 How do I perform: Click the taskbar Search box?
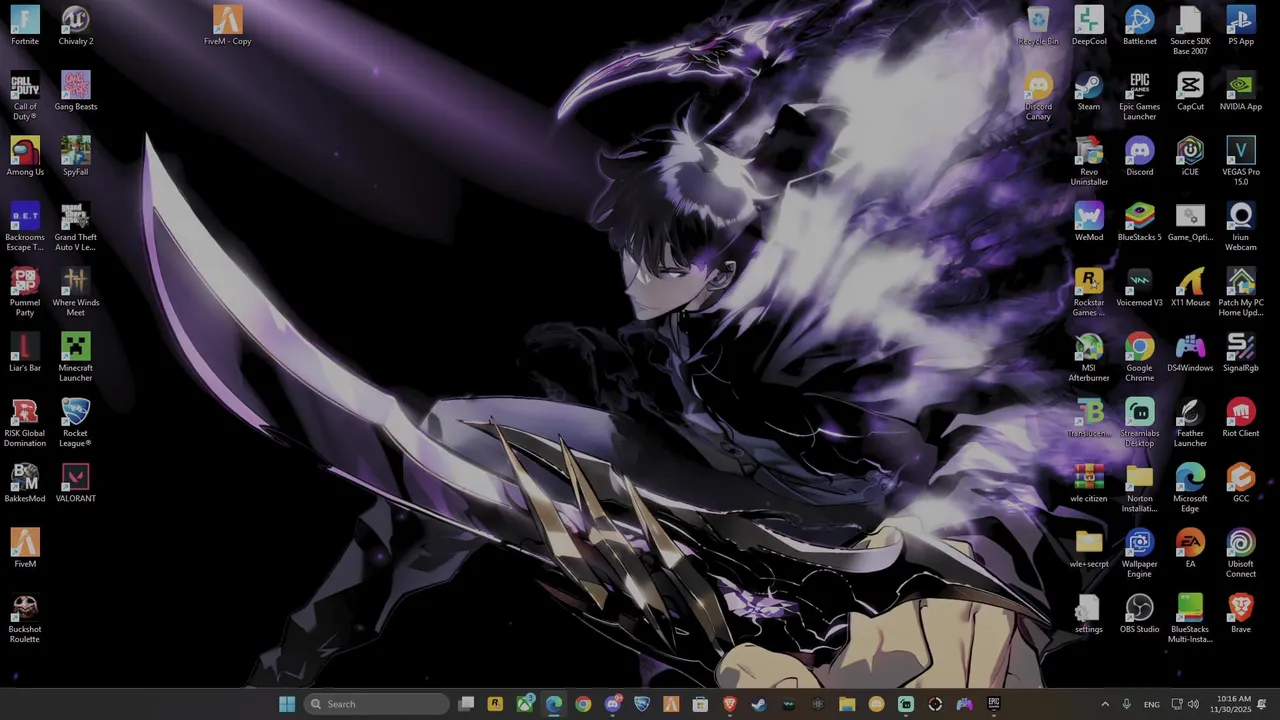click(x=376, y=704)
